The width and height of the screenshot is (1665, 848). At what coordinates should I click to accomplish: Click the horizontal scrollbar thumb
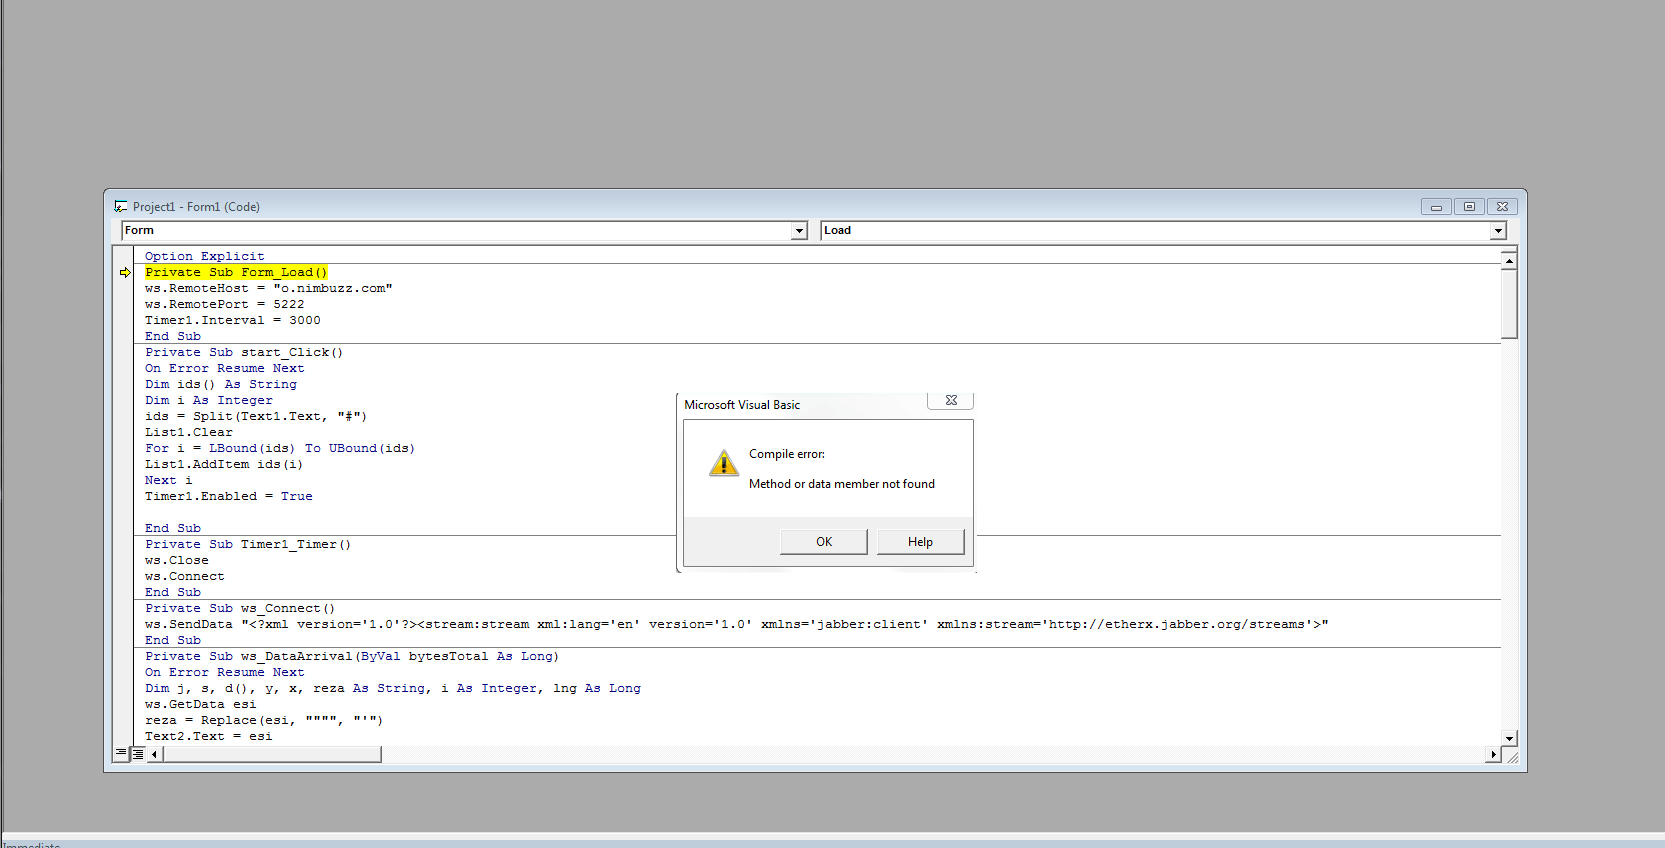click(272, 754)
